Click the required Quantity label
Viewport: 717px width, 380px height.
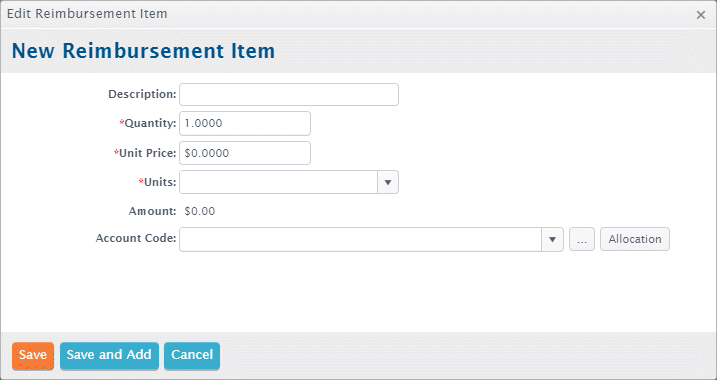tap(148, 123)
